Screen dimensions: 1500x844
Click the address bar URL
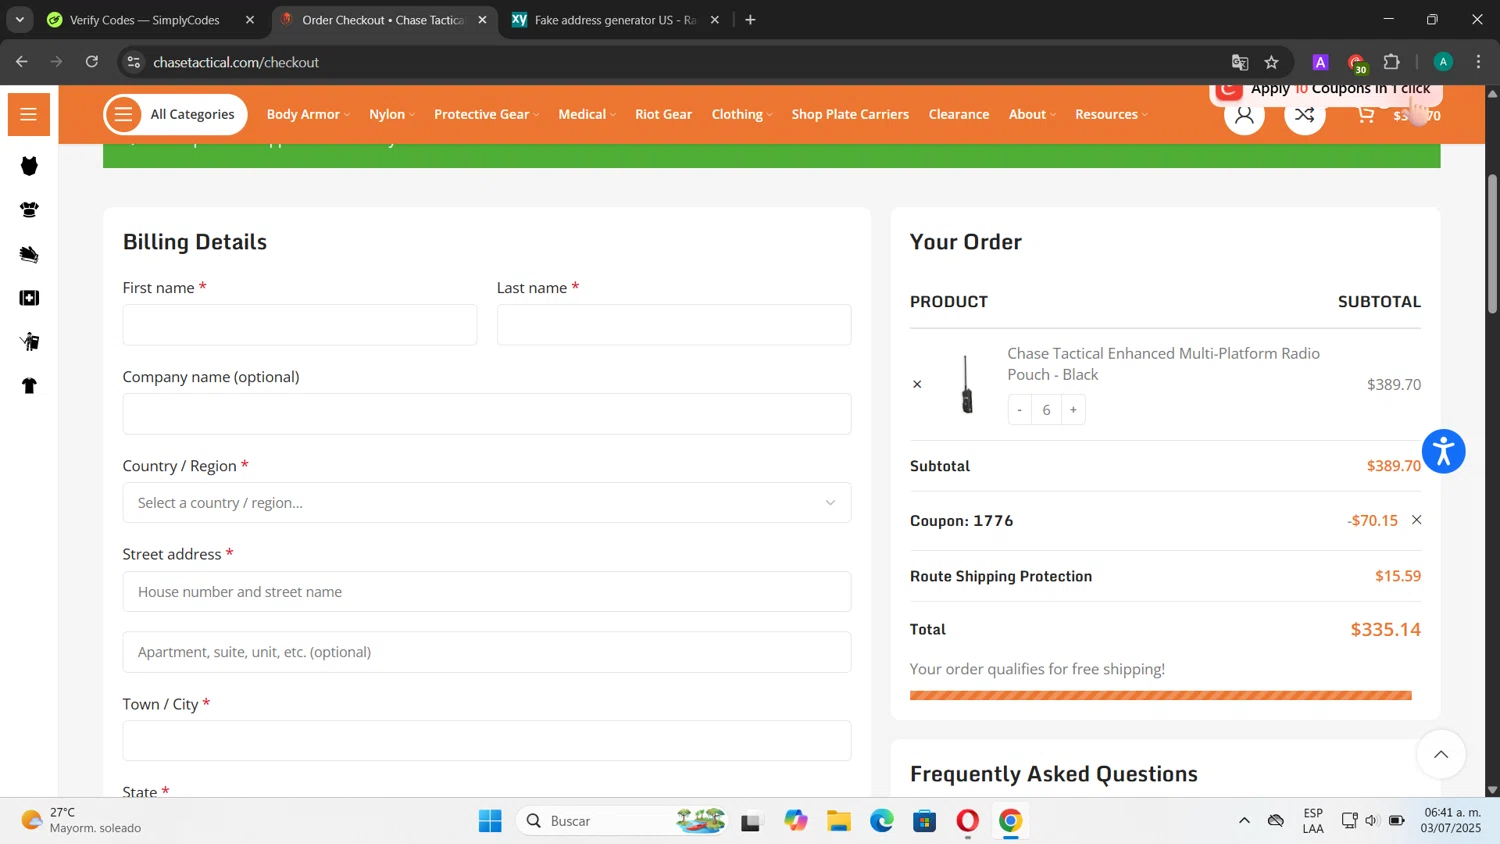point(236,62)
